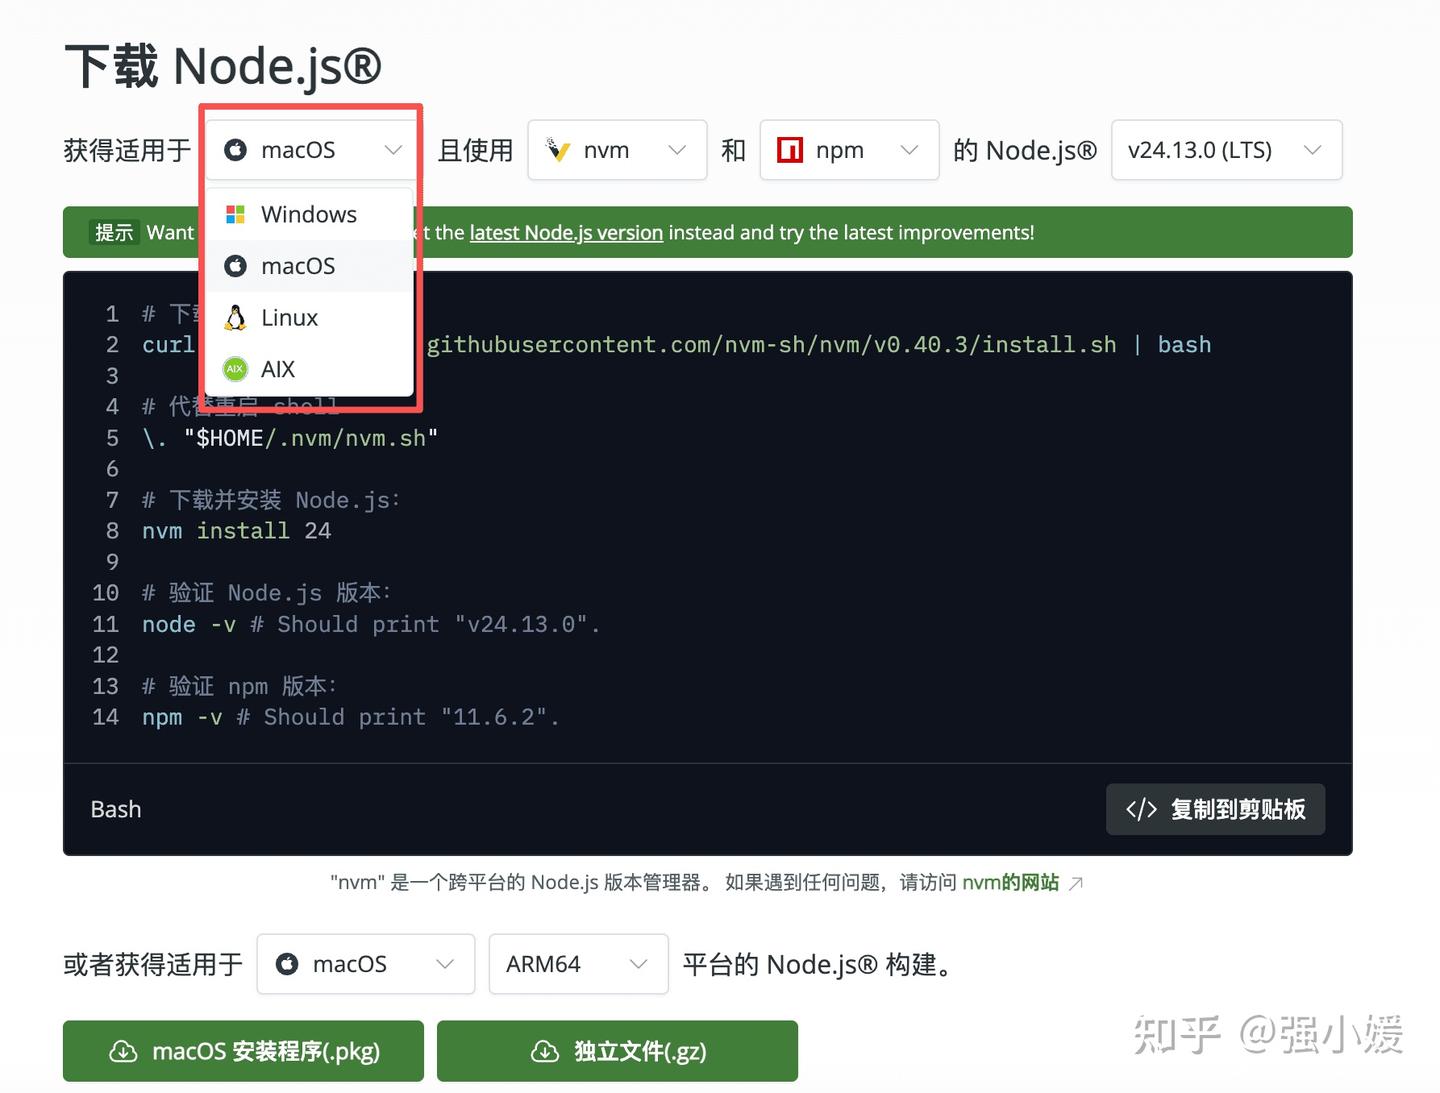Click the green AIX icon
The height and width of the screenshot is (1093, 1440).
[235, 369]
